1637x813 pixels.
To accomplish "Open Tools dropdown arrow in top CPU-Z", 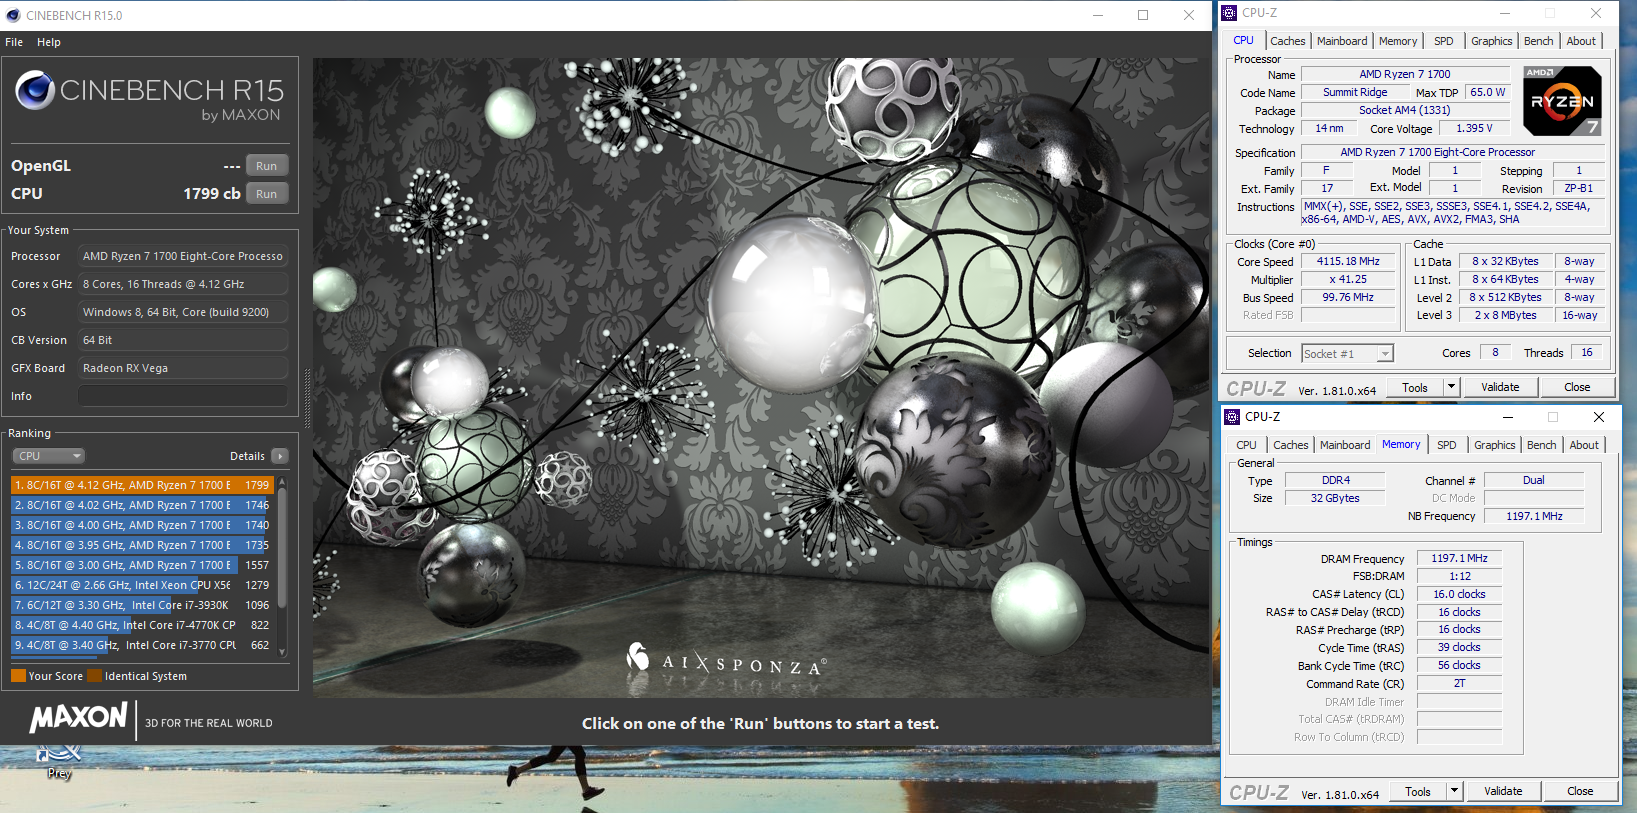I will [x=1452, y=387].
